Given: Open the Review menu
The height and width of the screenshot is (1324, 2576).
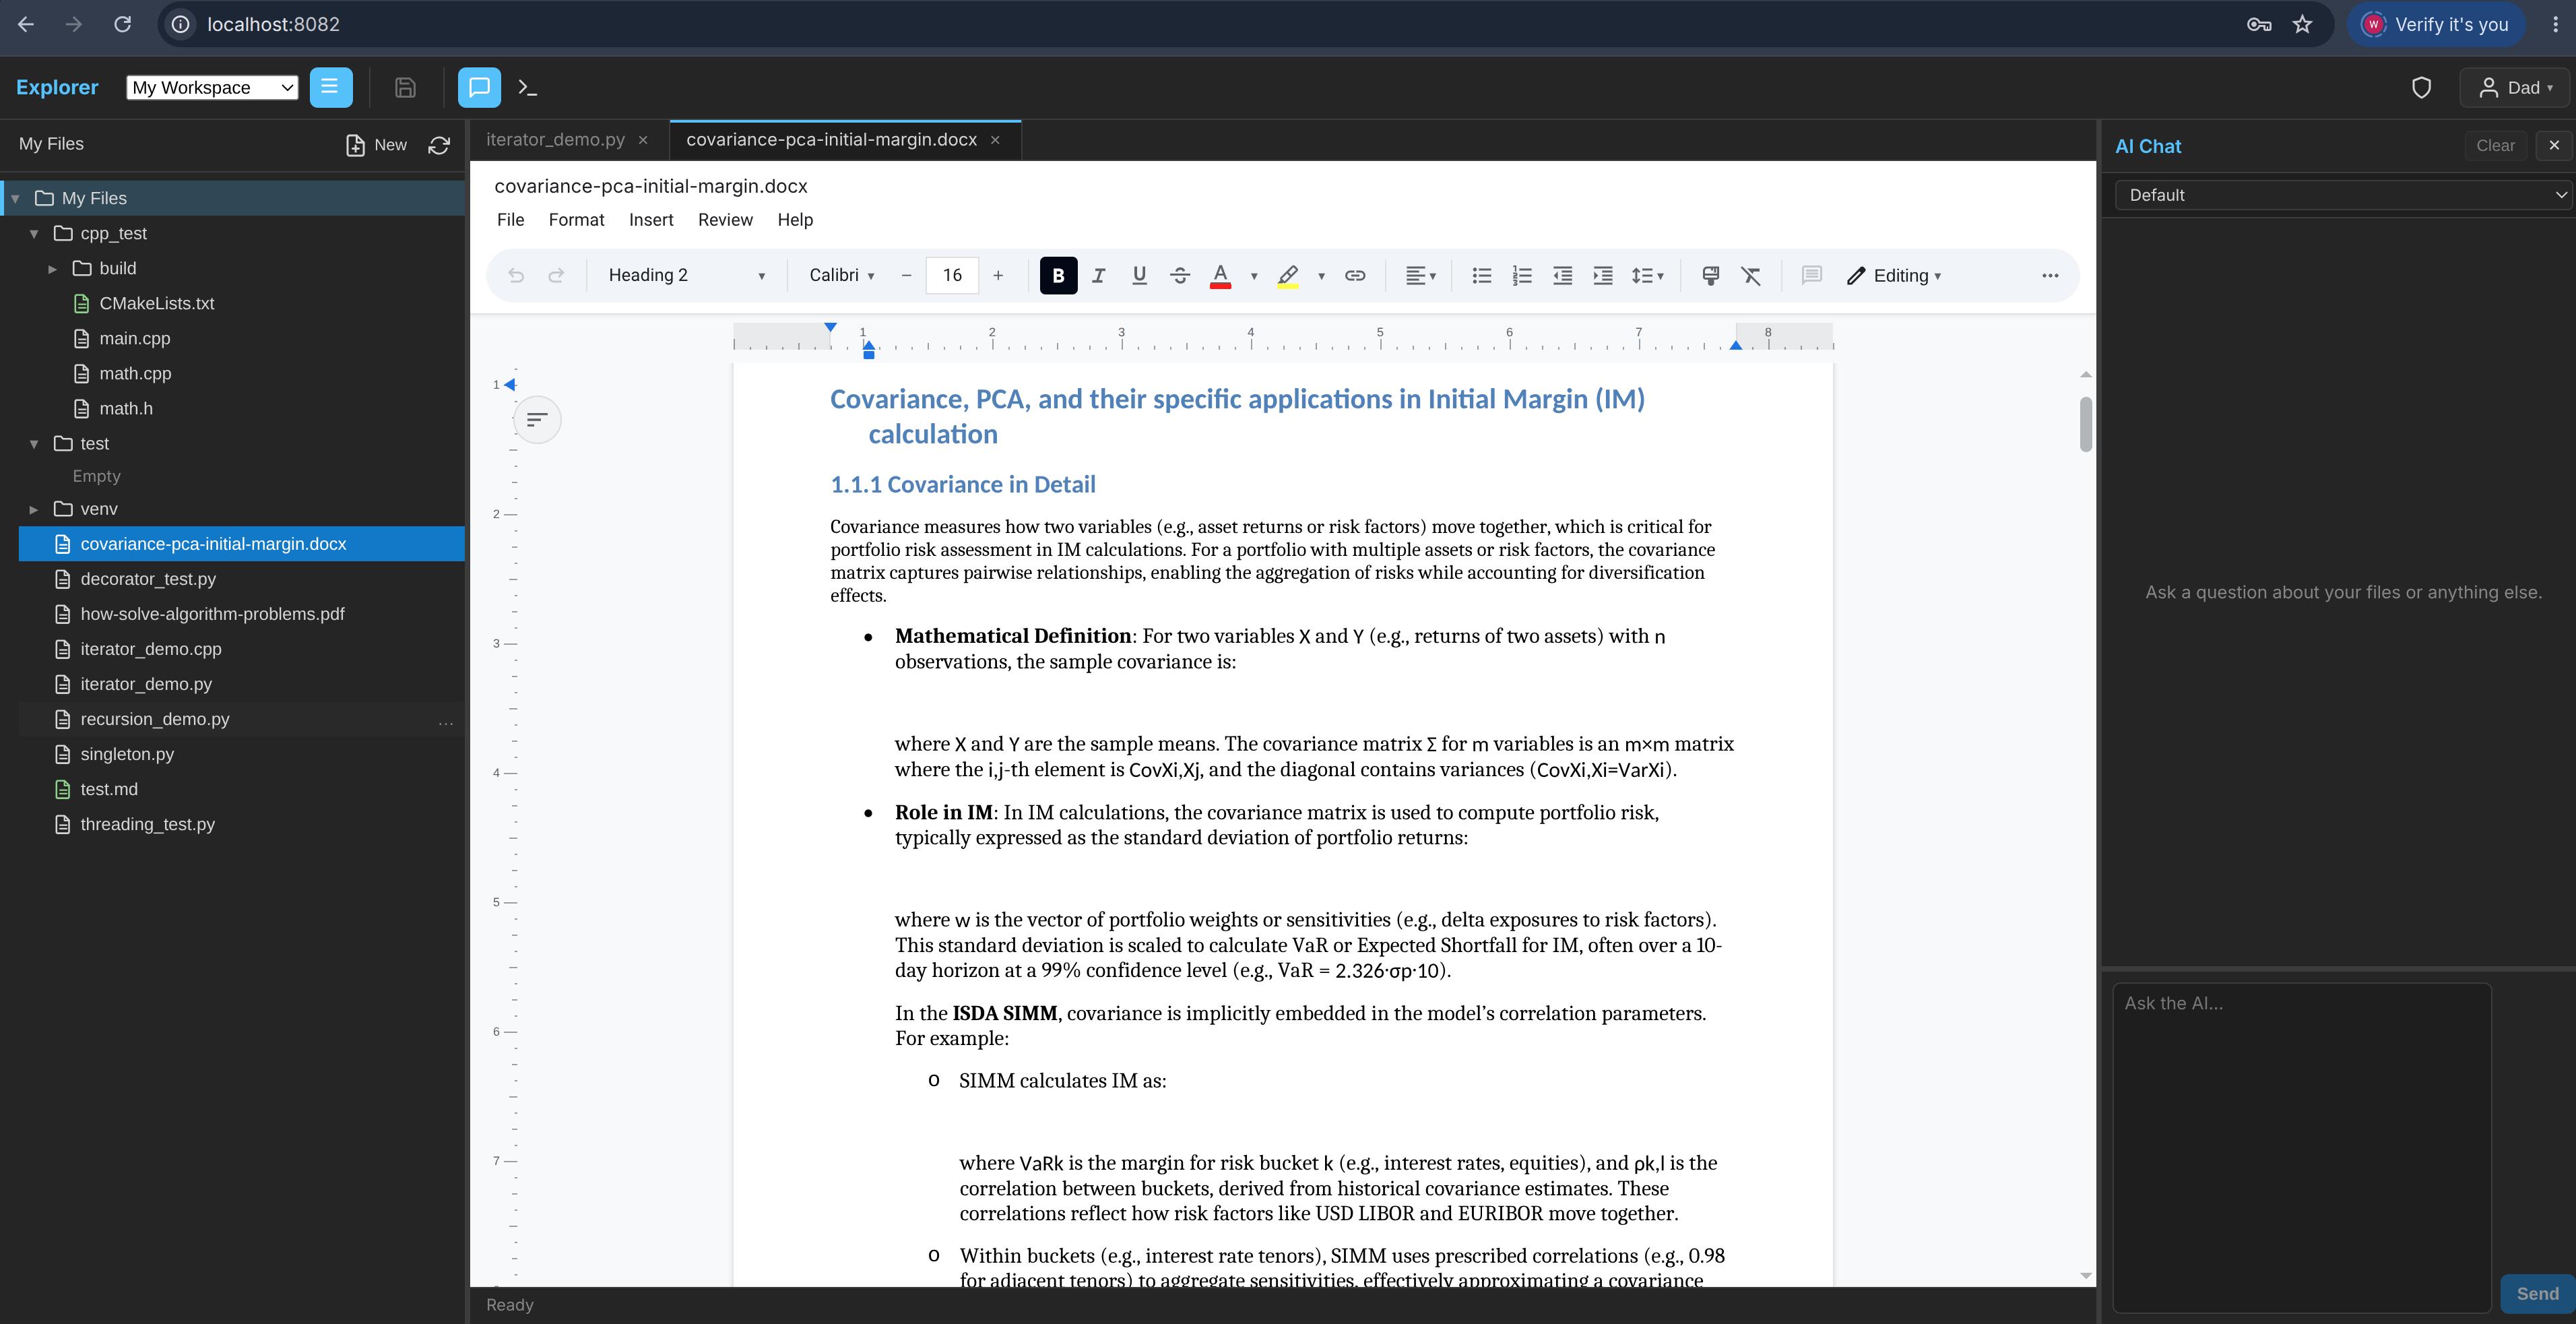Looking at the screenshot, I should [725, 220].
